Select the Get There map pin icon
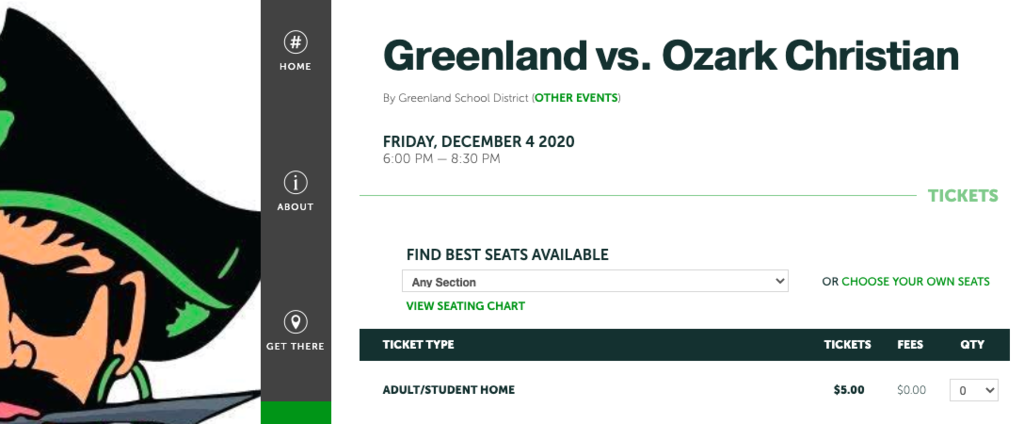This screenshot has width=1024, height=424. tap(296, 323)
